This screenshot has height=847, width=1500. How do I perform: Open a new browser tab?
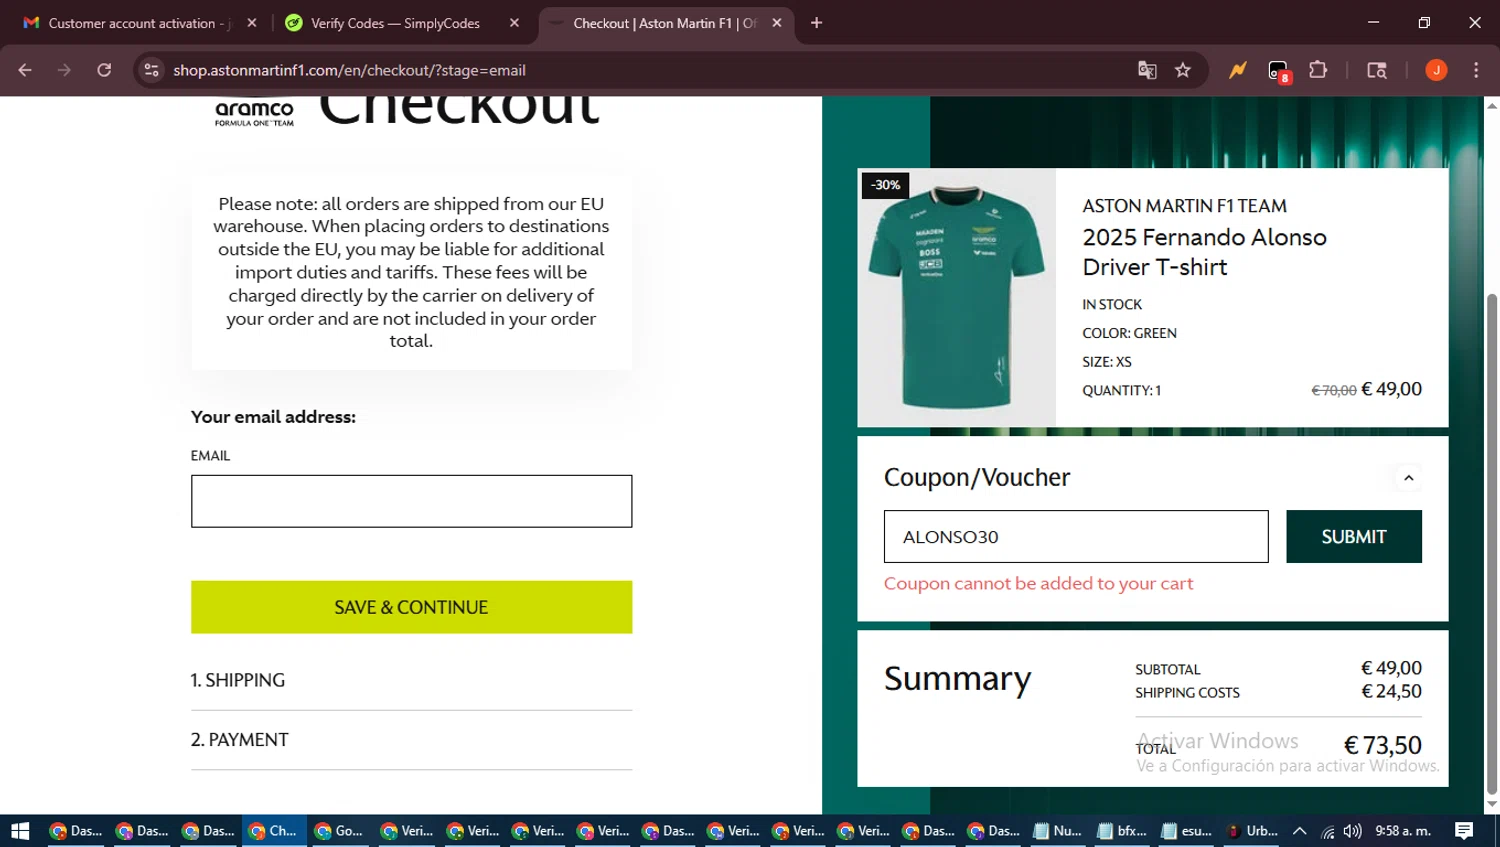point(816,23)
